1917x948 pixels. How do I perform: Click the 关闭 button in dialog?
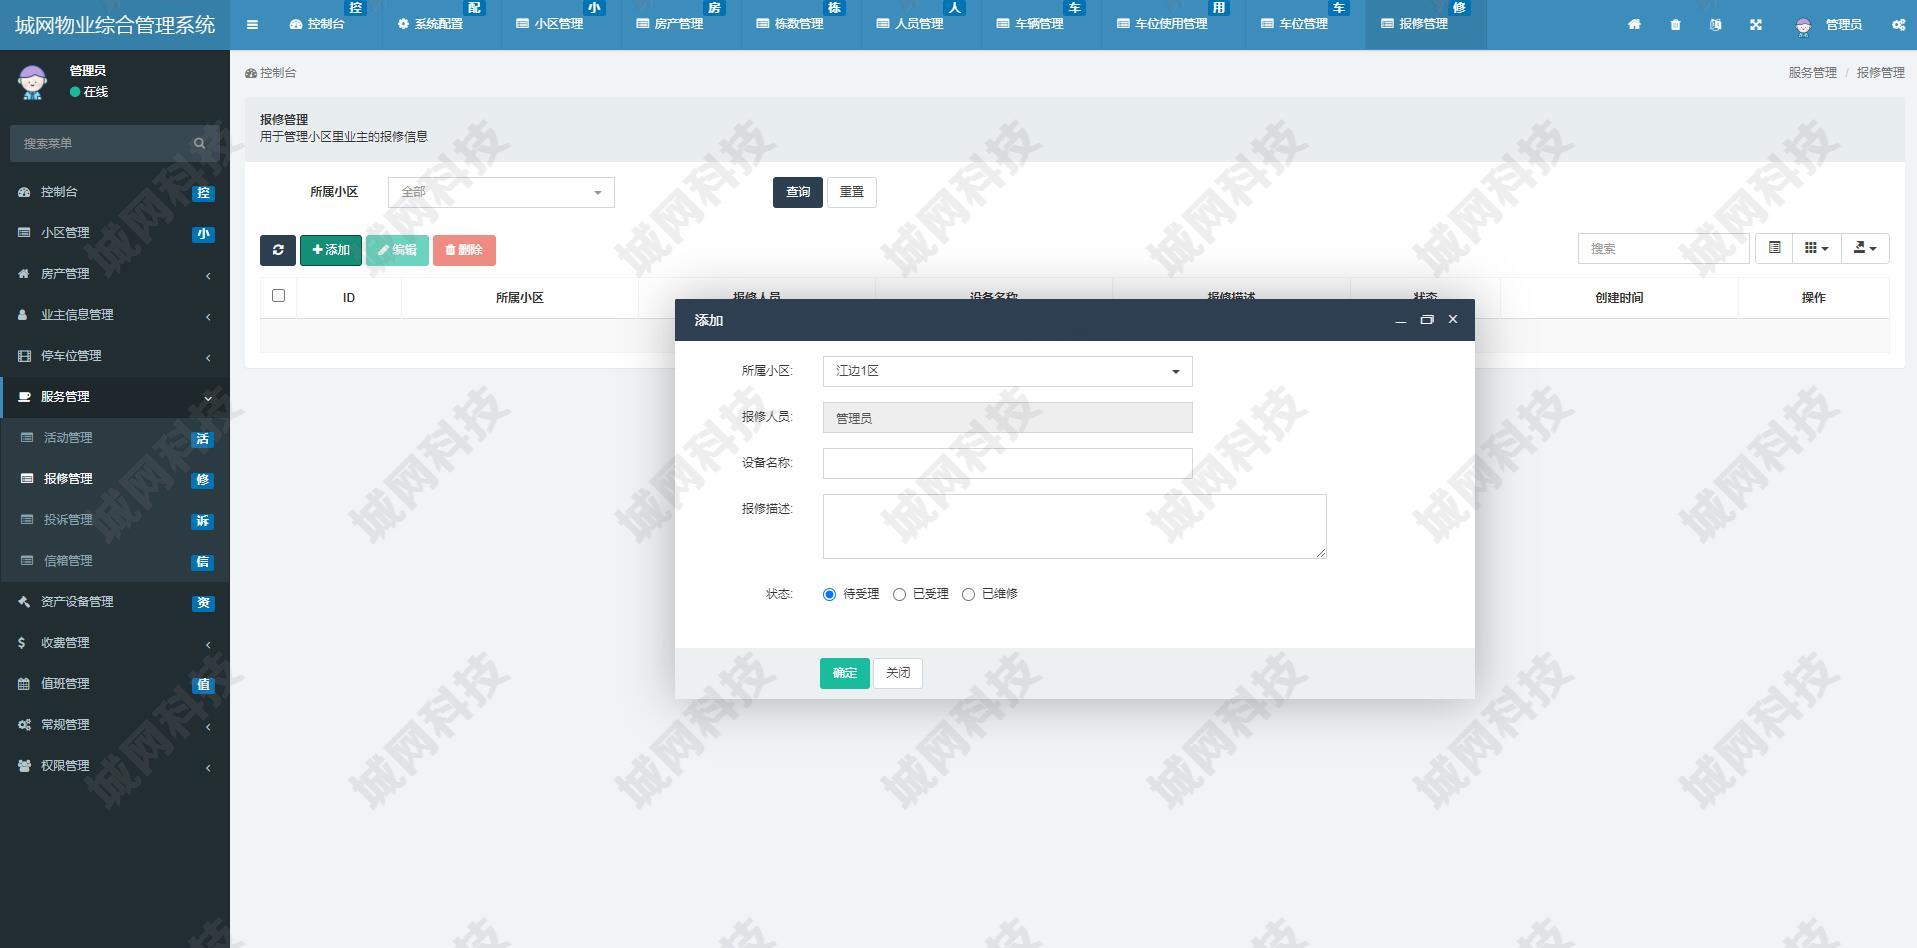[x=898, y=673]
